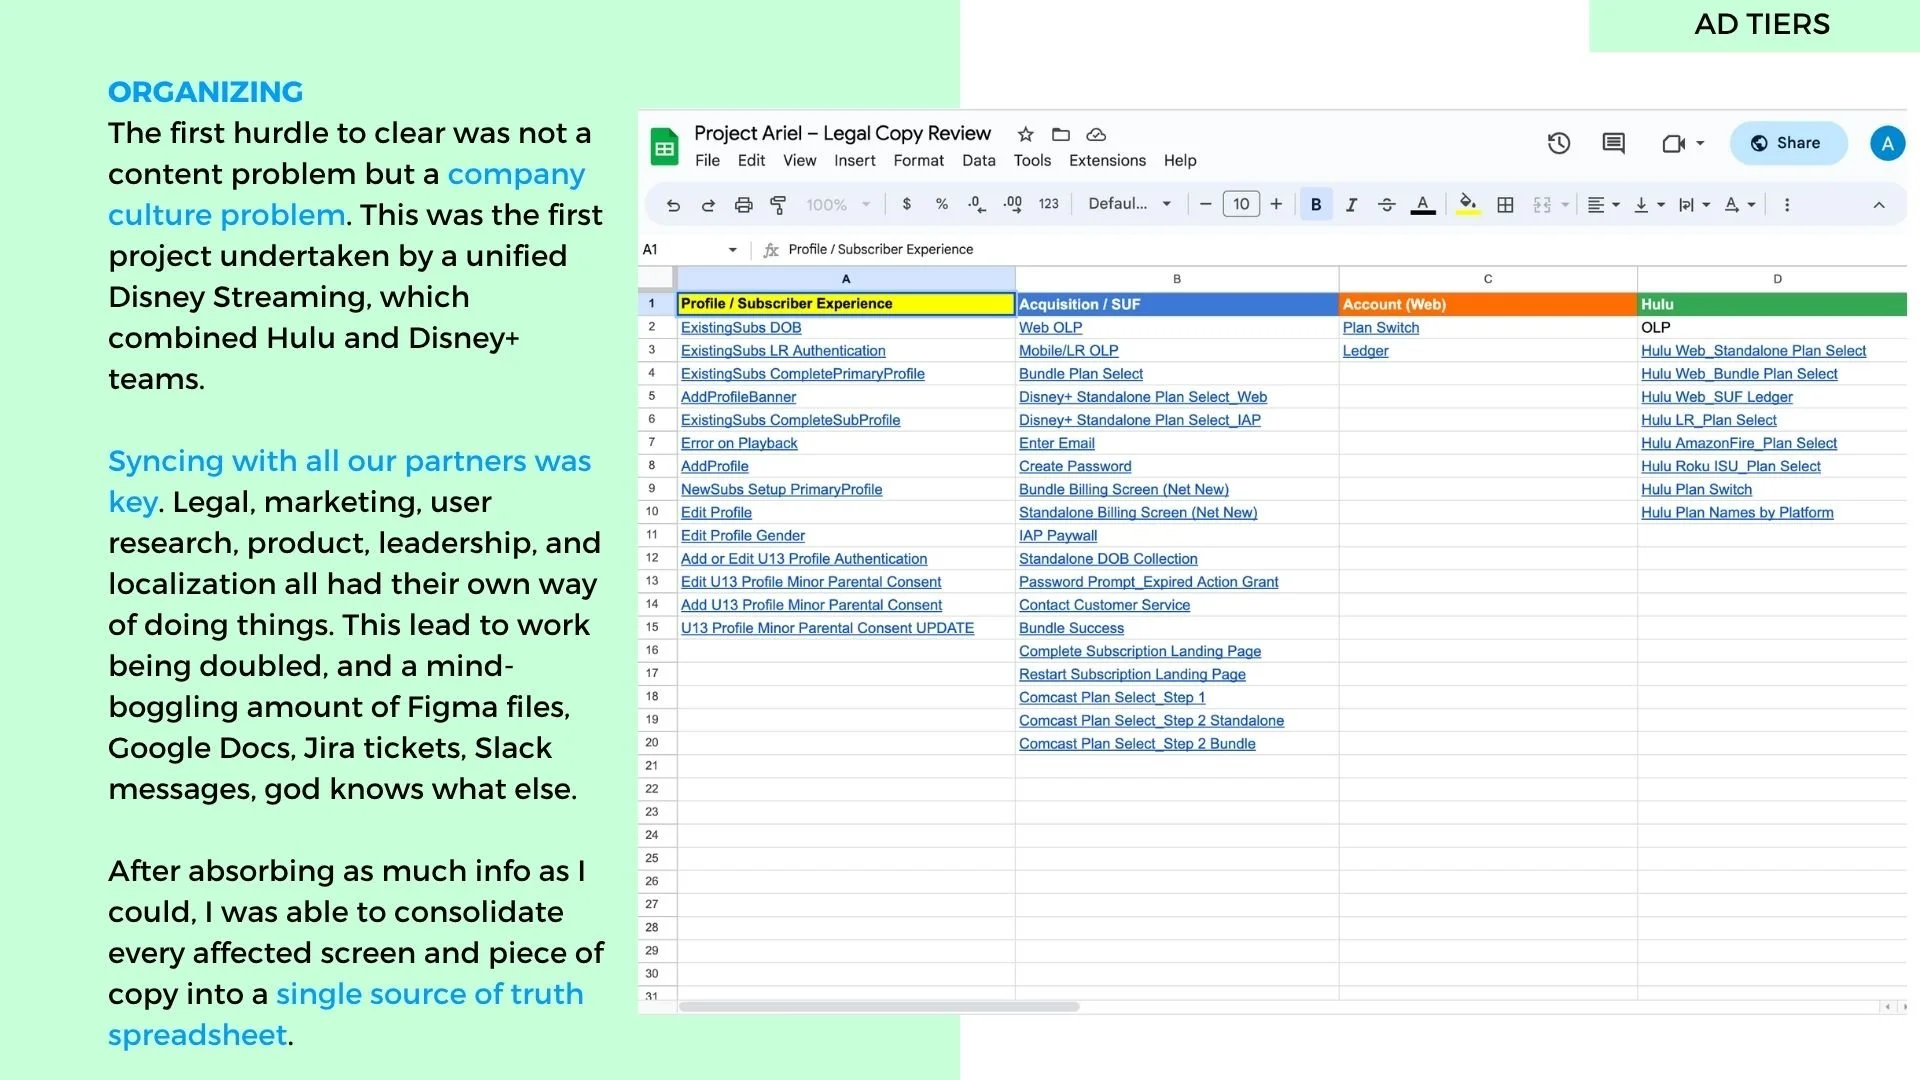1920x1080 pixels.
Task: Click the redo arrow
Action: pos(708,205)
